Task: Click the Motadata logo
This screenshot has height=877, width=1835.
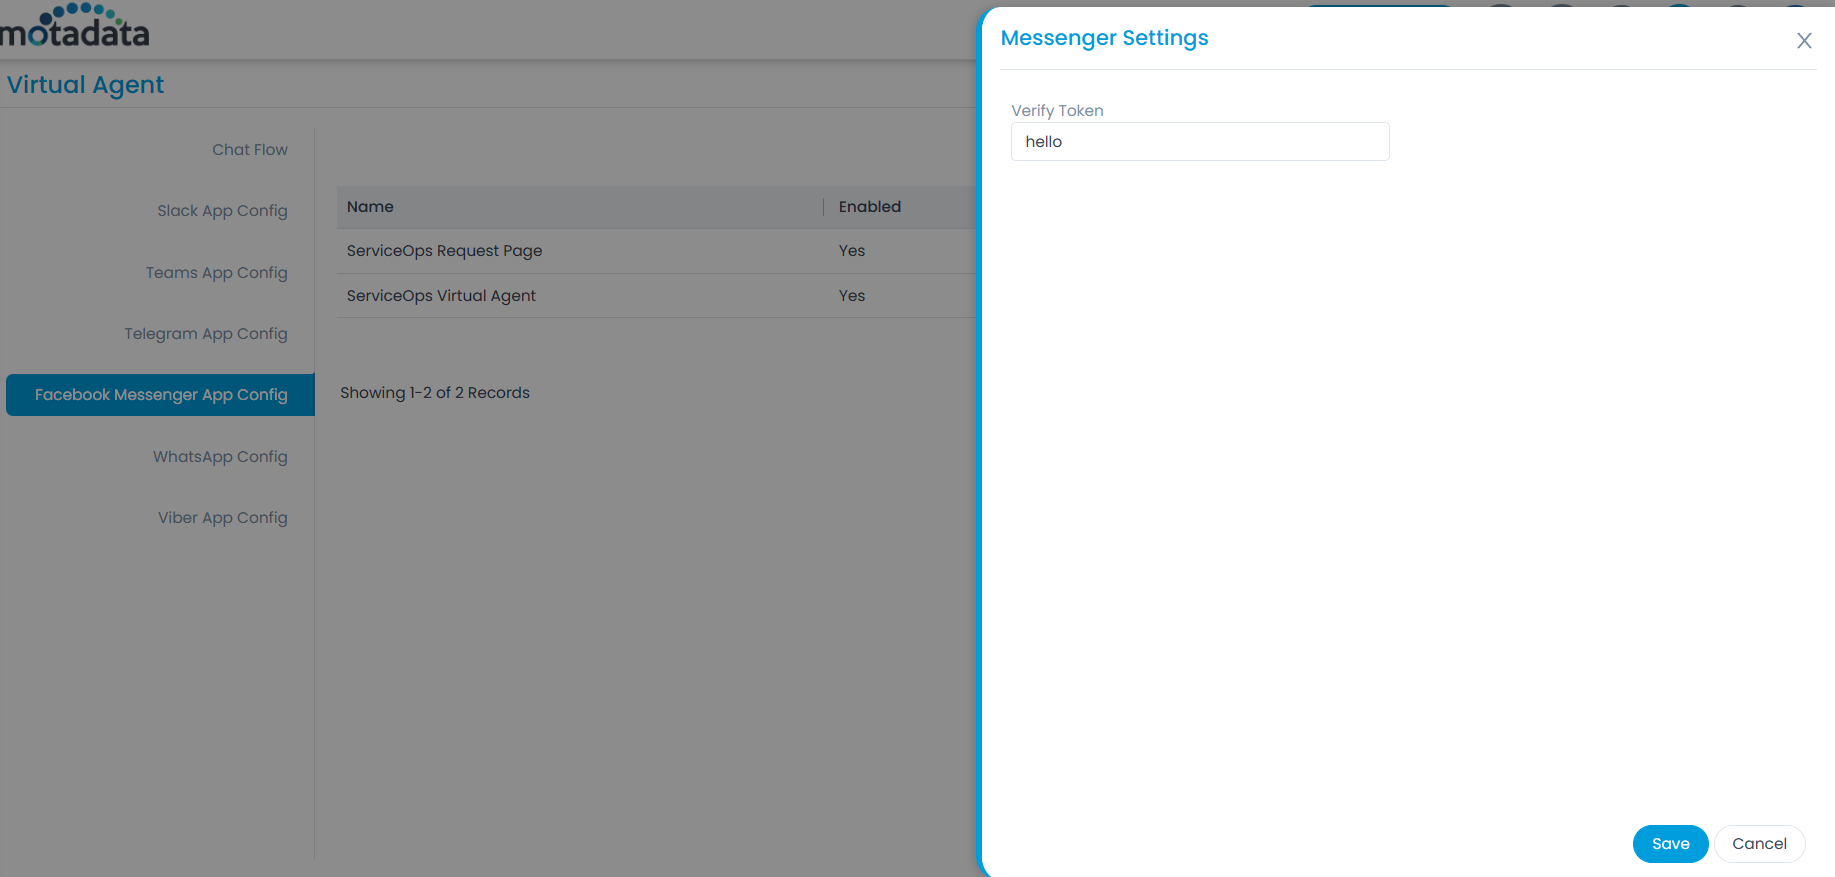Action: click(x=75, y=27)
